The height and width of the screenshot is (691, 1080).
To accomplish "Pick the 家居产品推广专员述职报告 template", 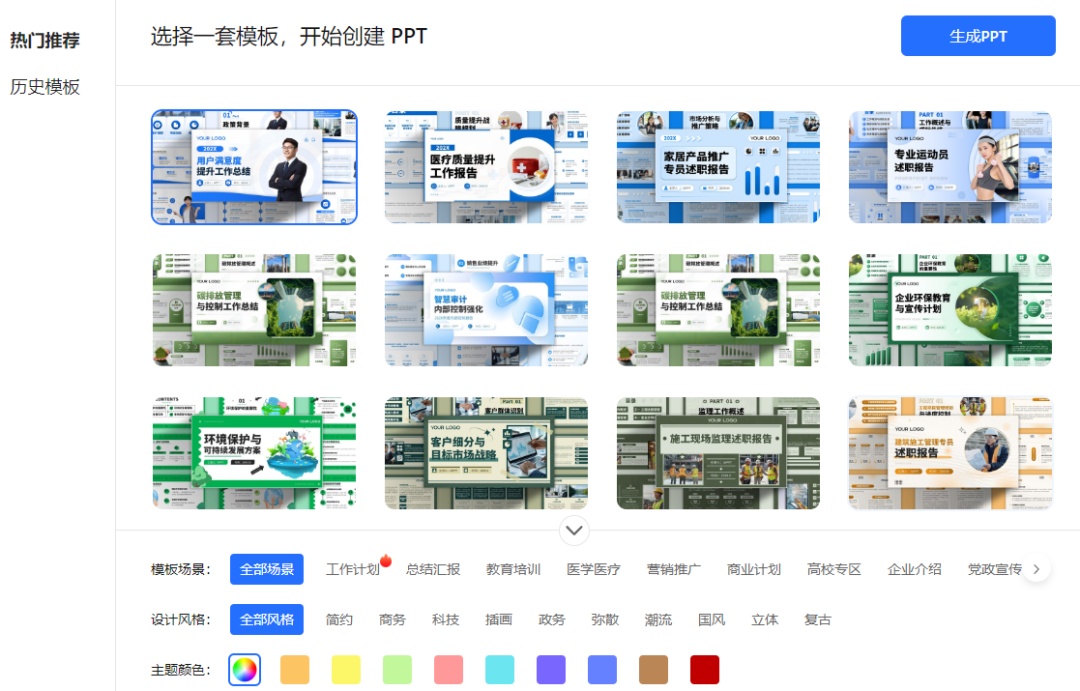I will pos(718,167).
